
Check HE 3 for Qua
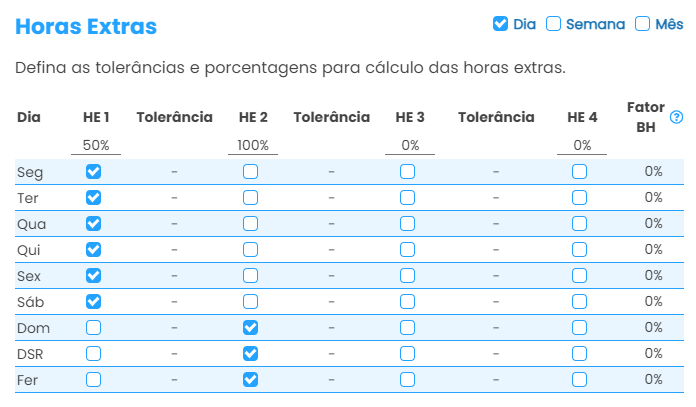408,224
